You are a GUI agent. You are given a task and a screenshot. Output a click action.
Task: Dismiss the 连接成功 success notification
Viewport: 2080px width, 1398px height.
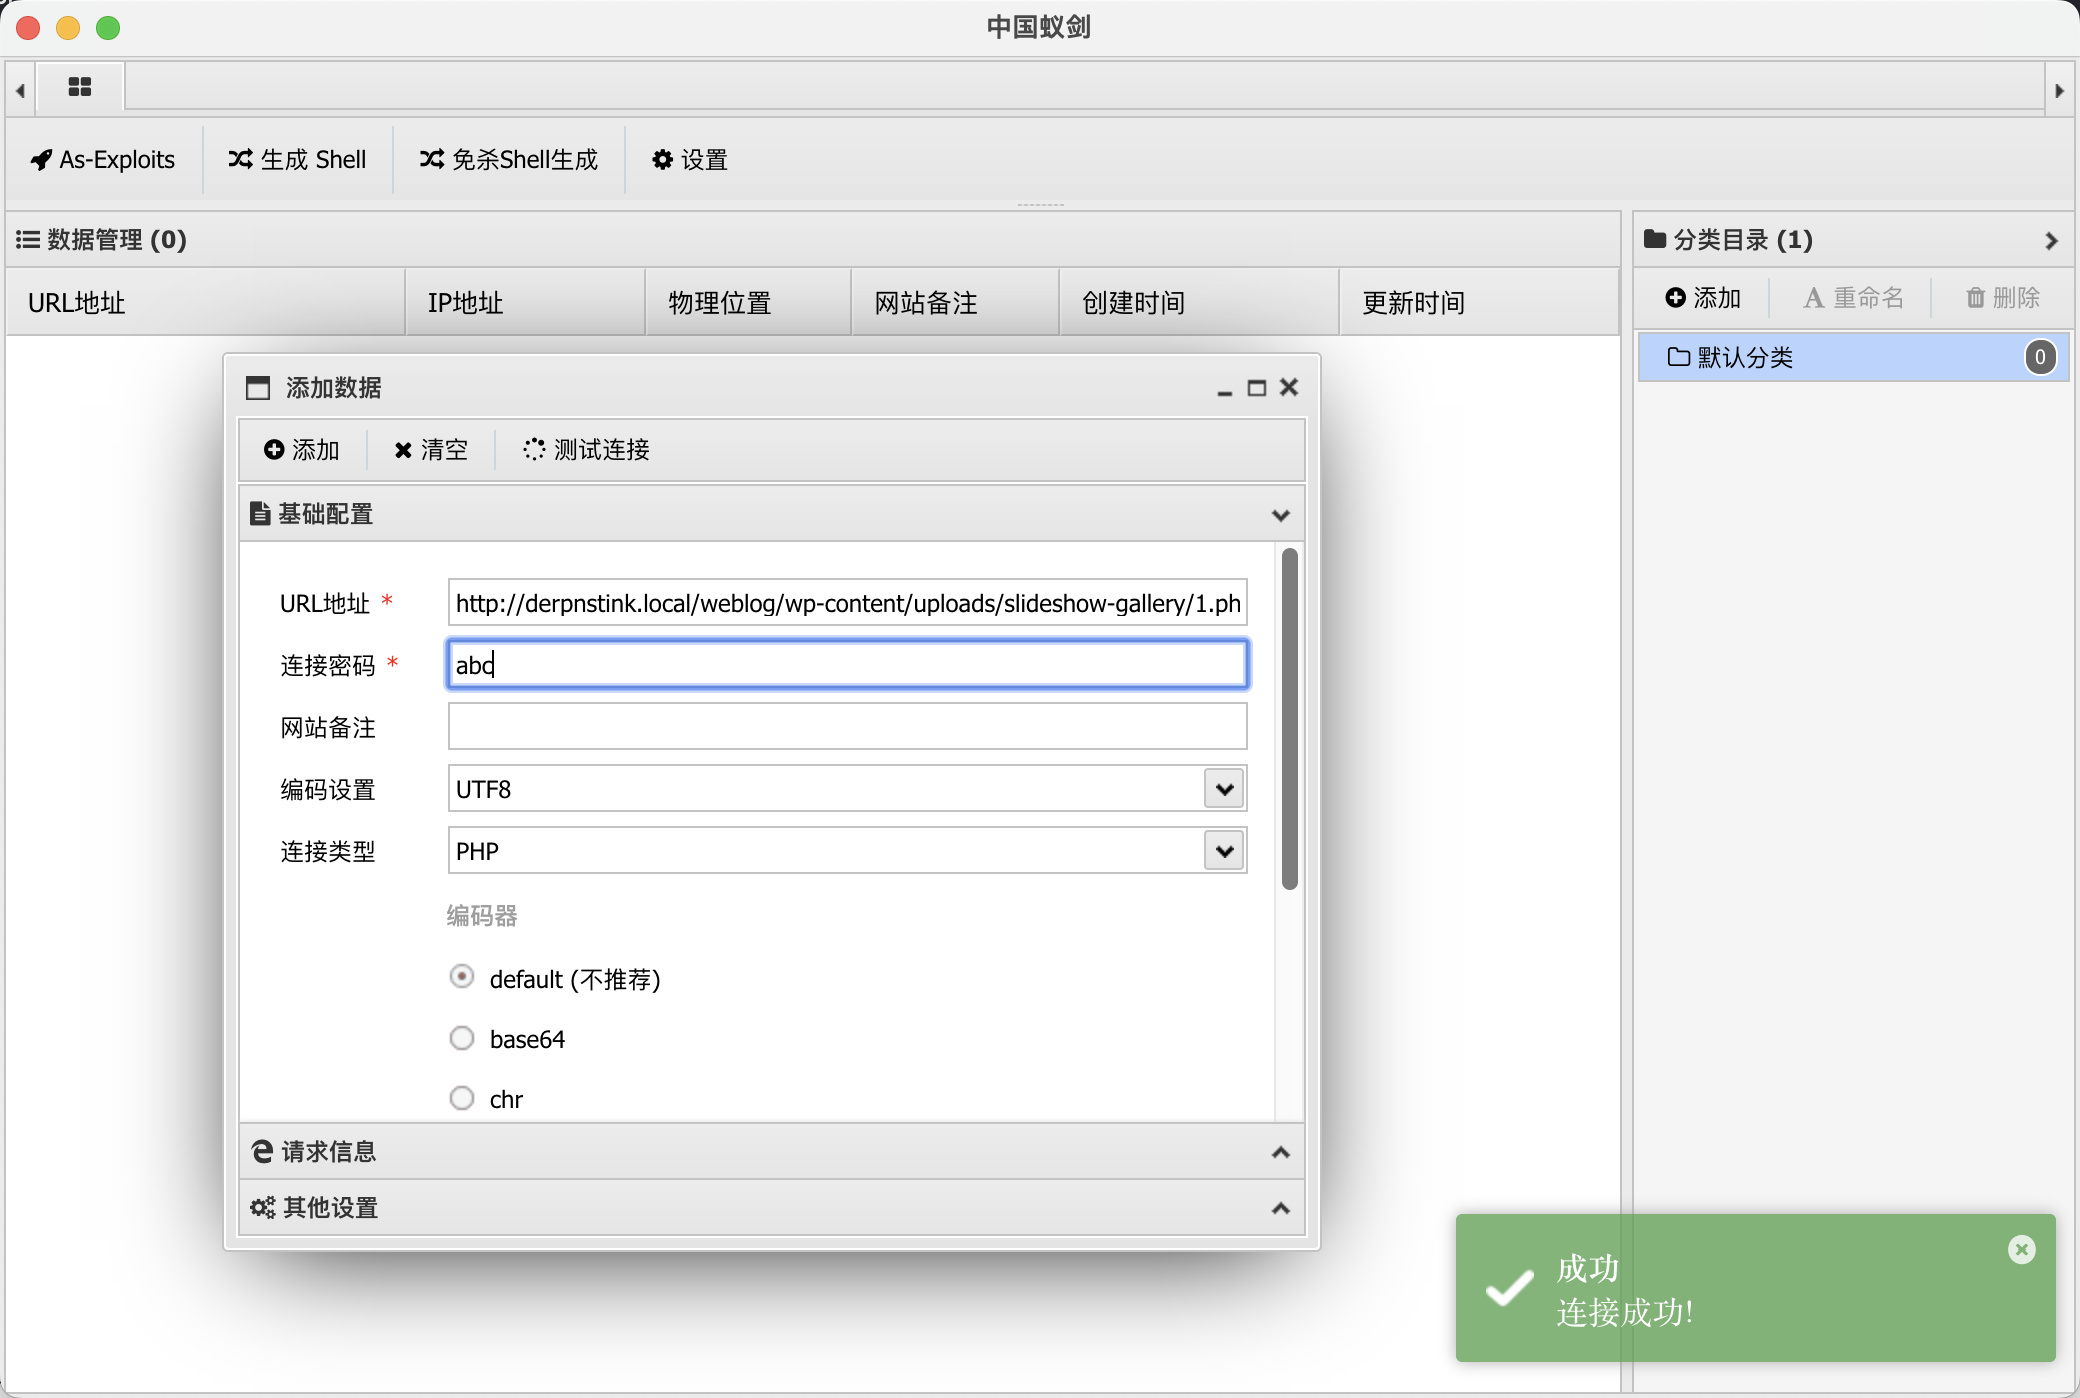2021,1250
